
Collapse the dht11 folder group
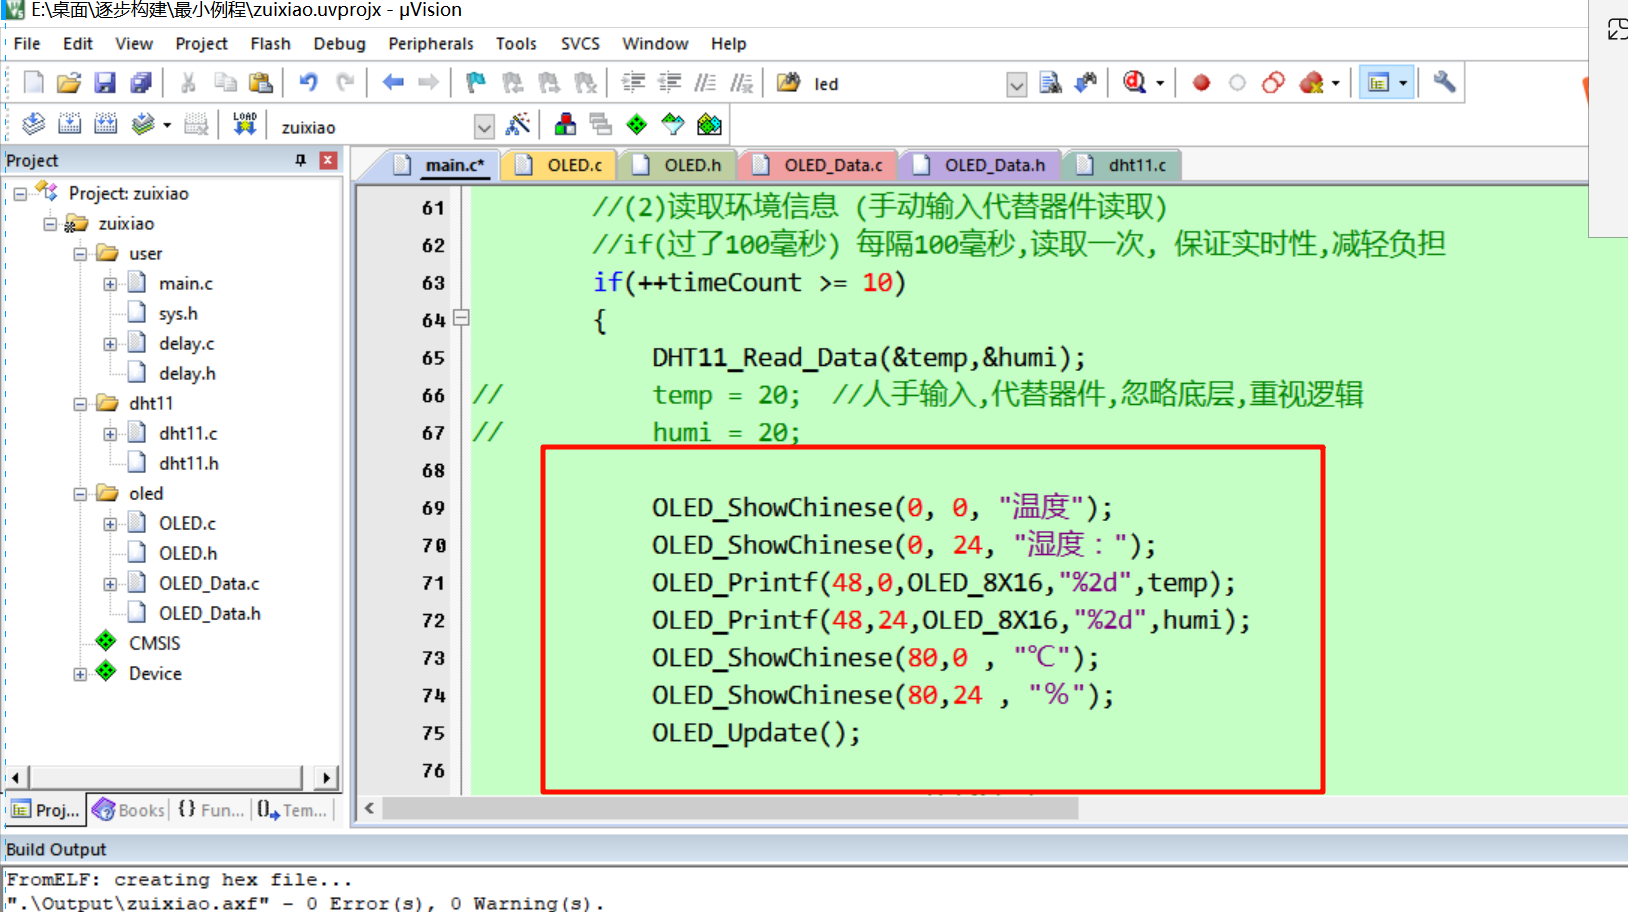(80, 404)
